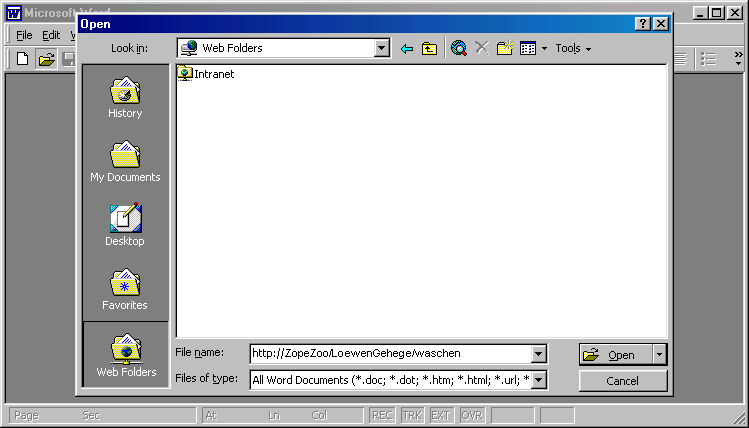
Task: Expand the File name history dropdown
Action: [x=538, y=354]
